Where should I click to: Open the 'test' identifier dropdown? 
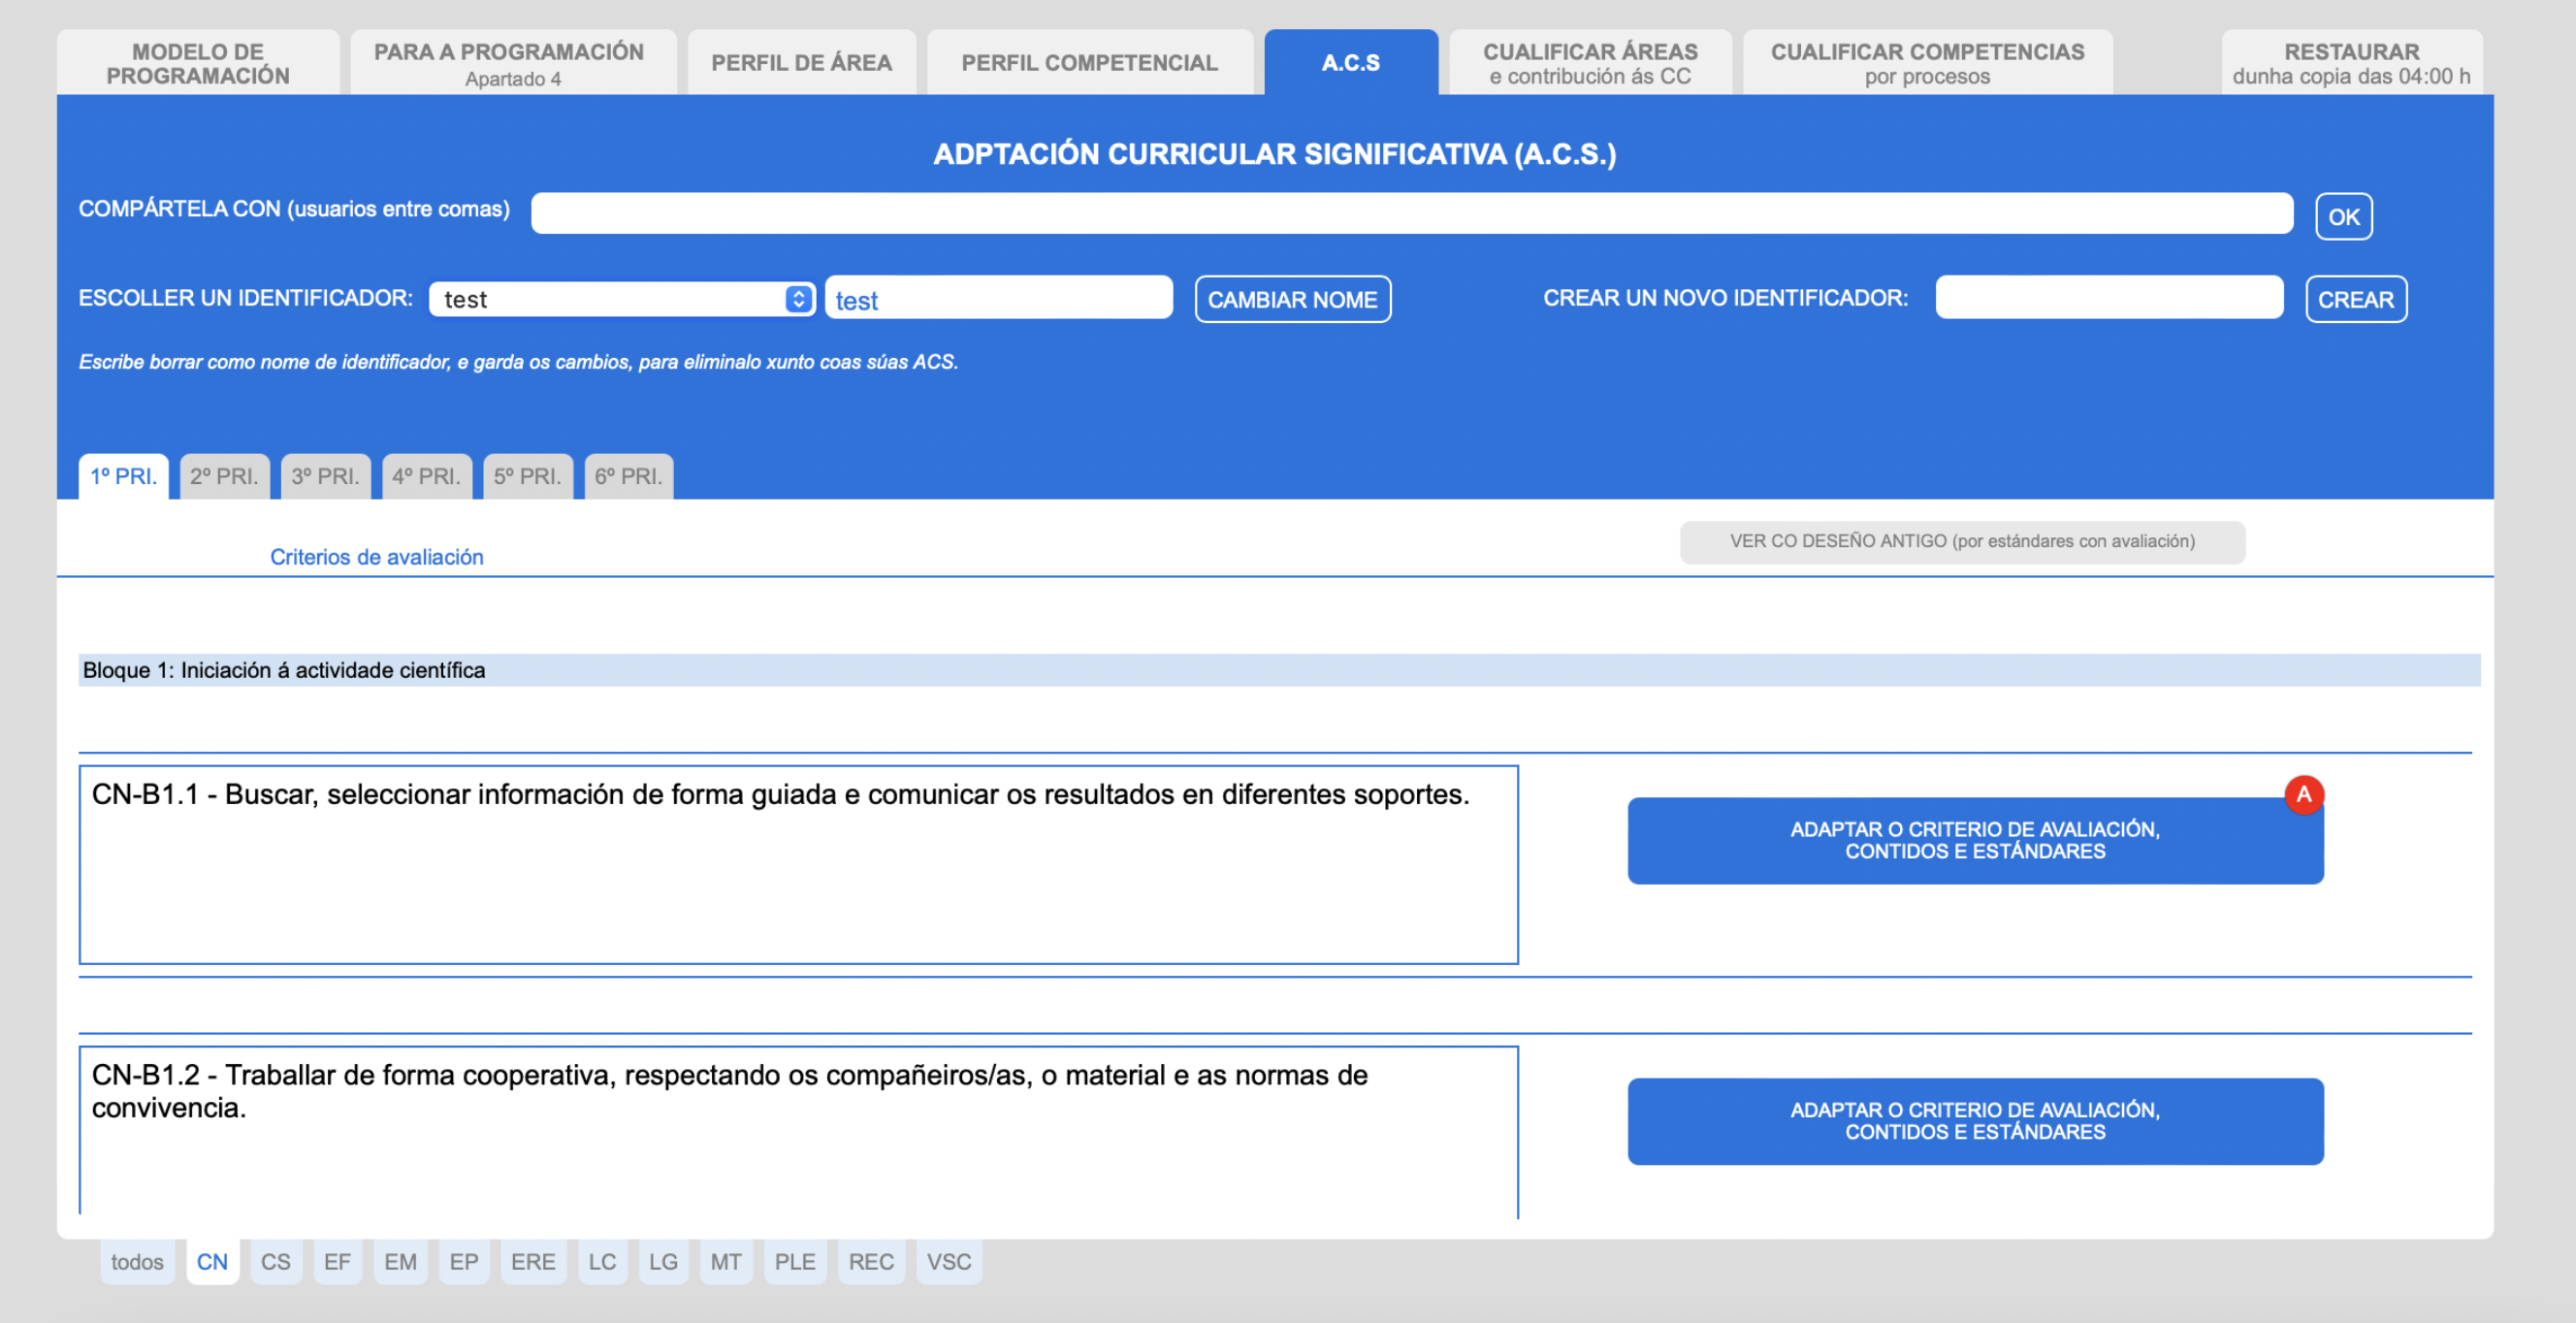(x=622, y=299)
